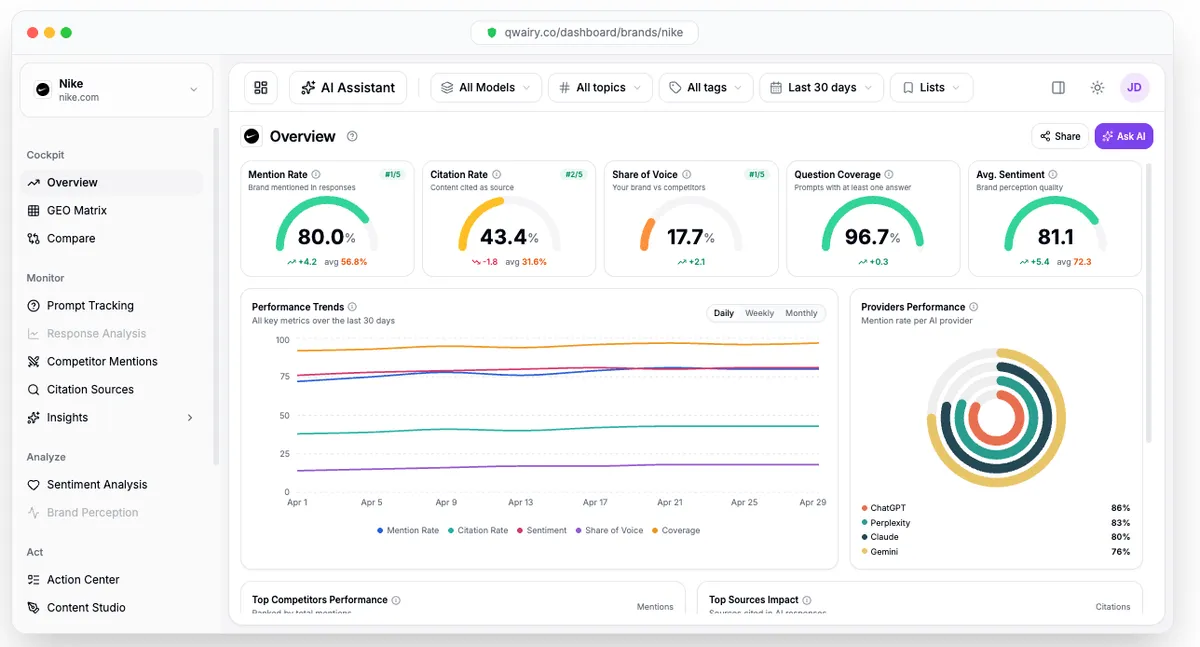The image size is (1200, 647).
Task: Switch theme with the sun icon
Action: point(1097,88)
